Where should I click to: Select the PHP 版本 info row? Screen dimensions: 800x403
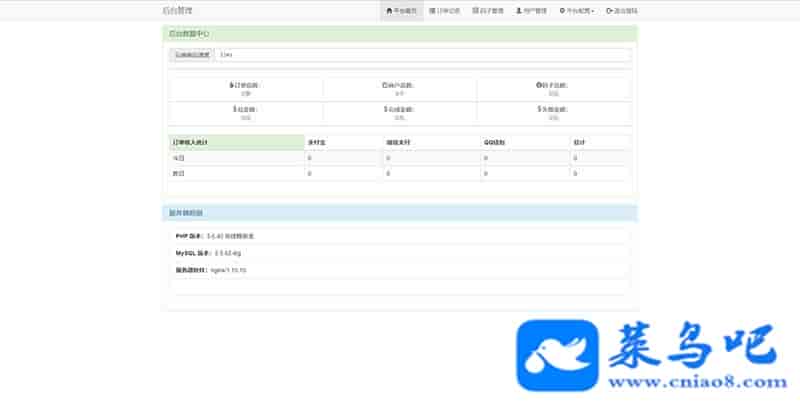point(400,236)
